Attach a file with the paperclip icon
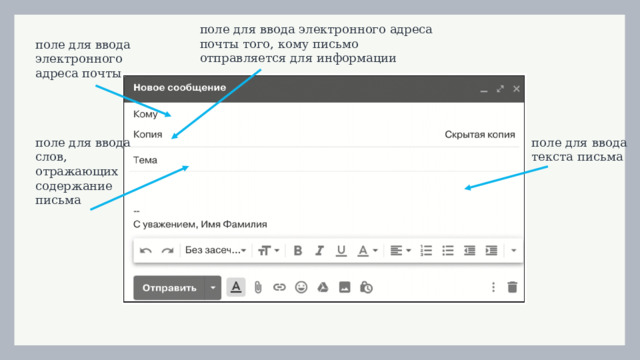The height and width of the screenshot is (360, 640). pos(258,288)
